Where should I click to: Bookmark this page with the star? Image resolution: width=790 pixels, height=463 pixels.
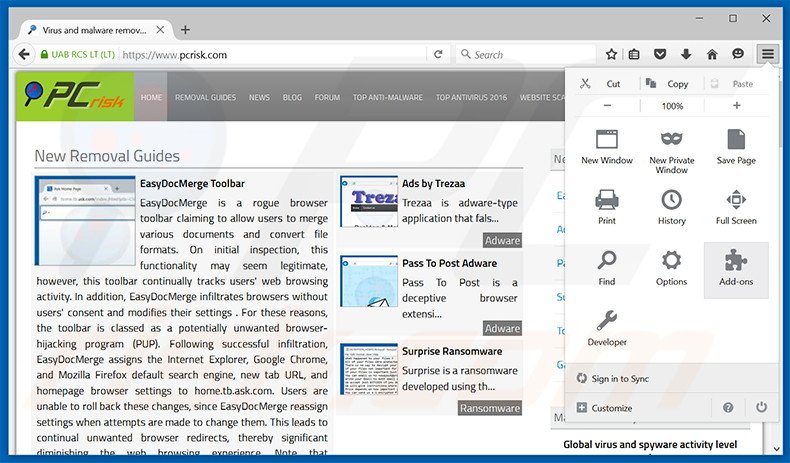click(611, 54)
